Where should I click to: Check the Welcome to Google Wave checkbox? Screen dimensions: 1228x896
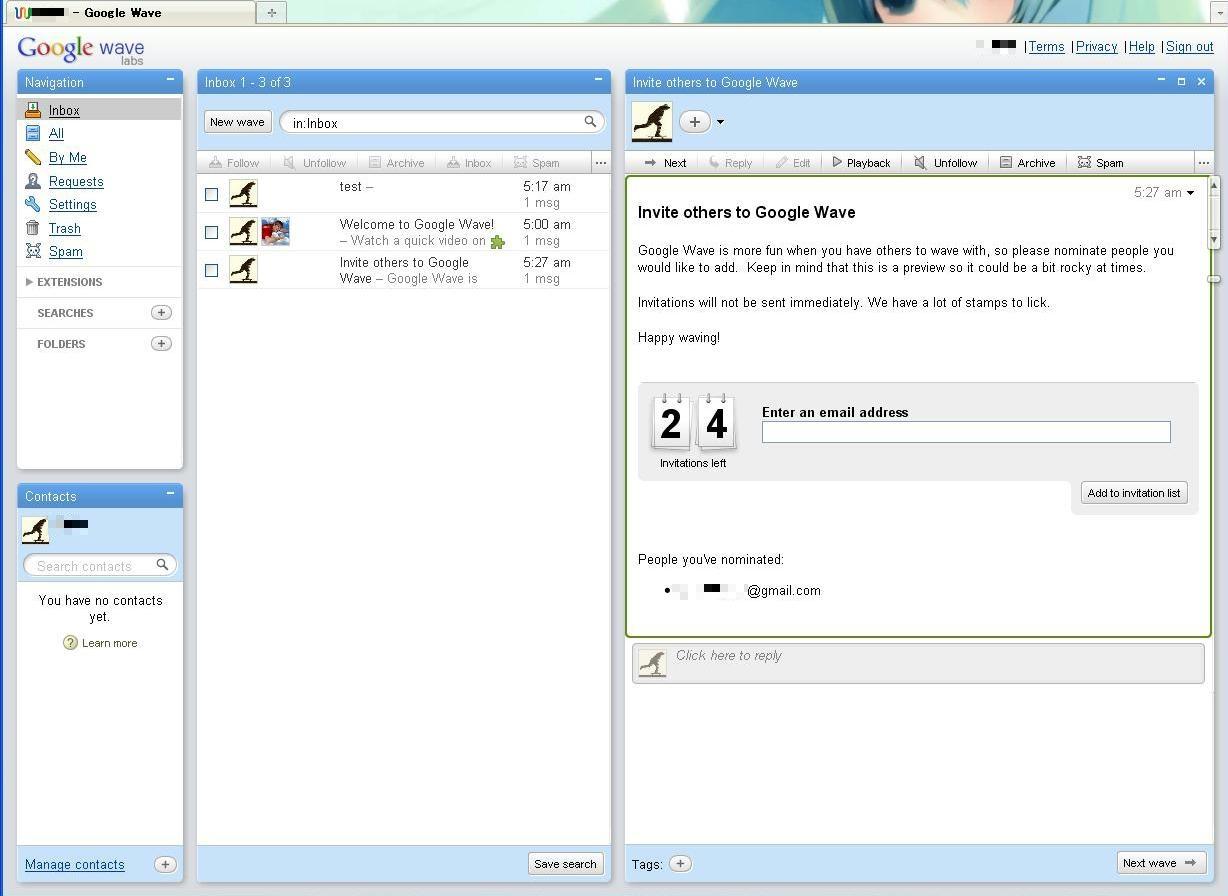coord(211,232)
